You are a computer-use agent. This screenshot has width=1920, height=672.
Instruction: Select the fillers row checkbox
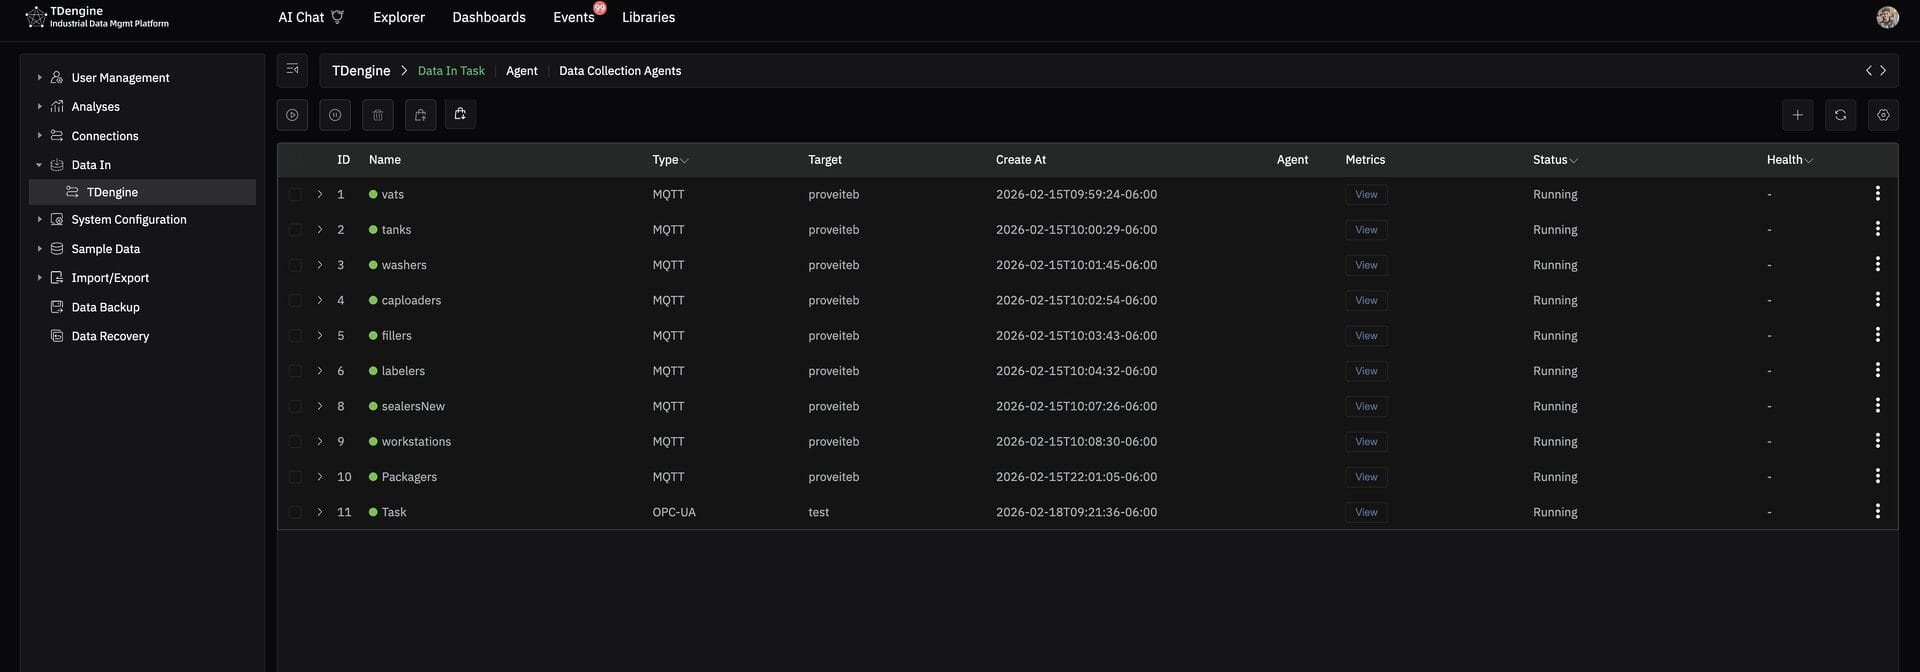[x=295, y=336]
